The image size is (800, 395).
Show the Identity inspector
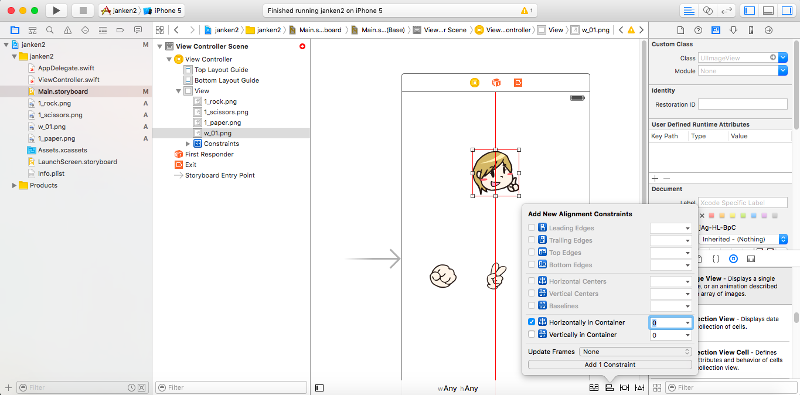coord(716,30)
